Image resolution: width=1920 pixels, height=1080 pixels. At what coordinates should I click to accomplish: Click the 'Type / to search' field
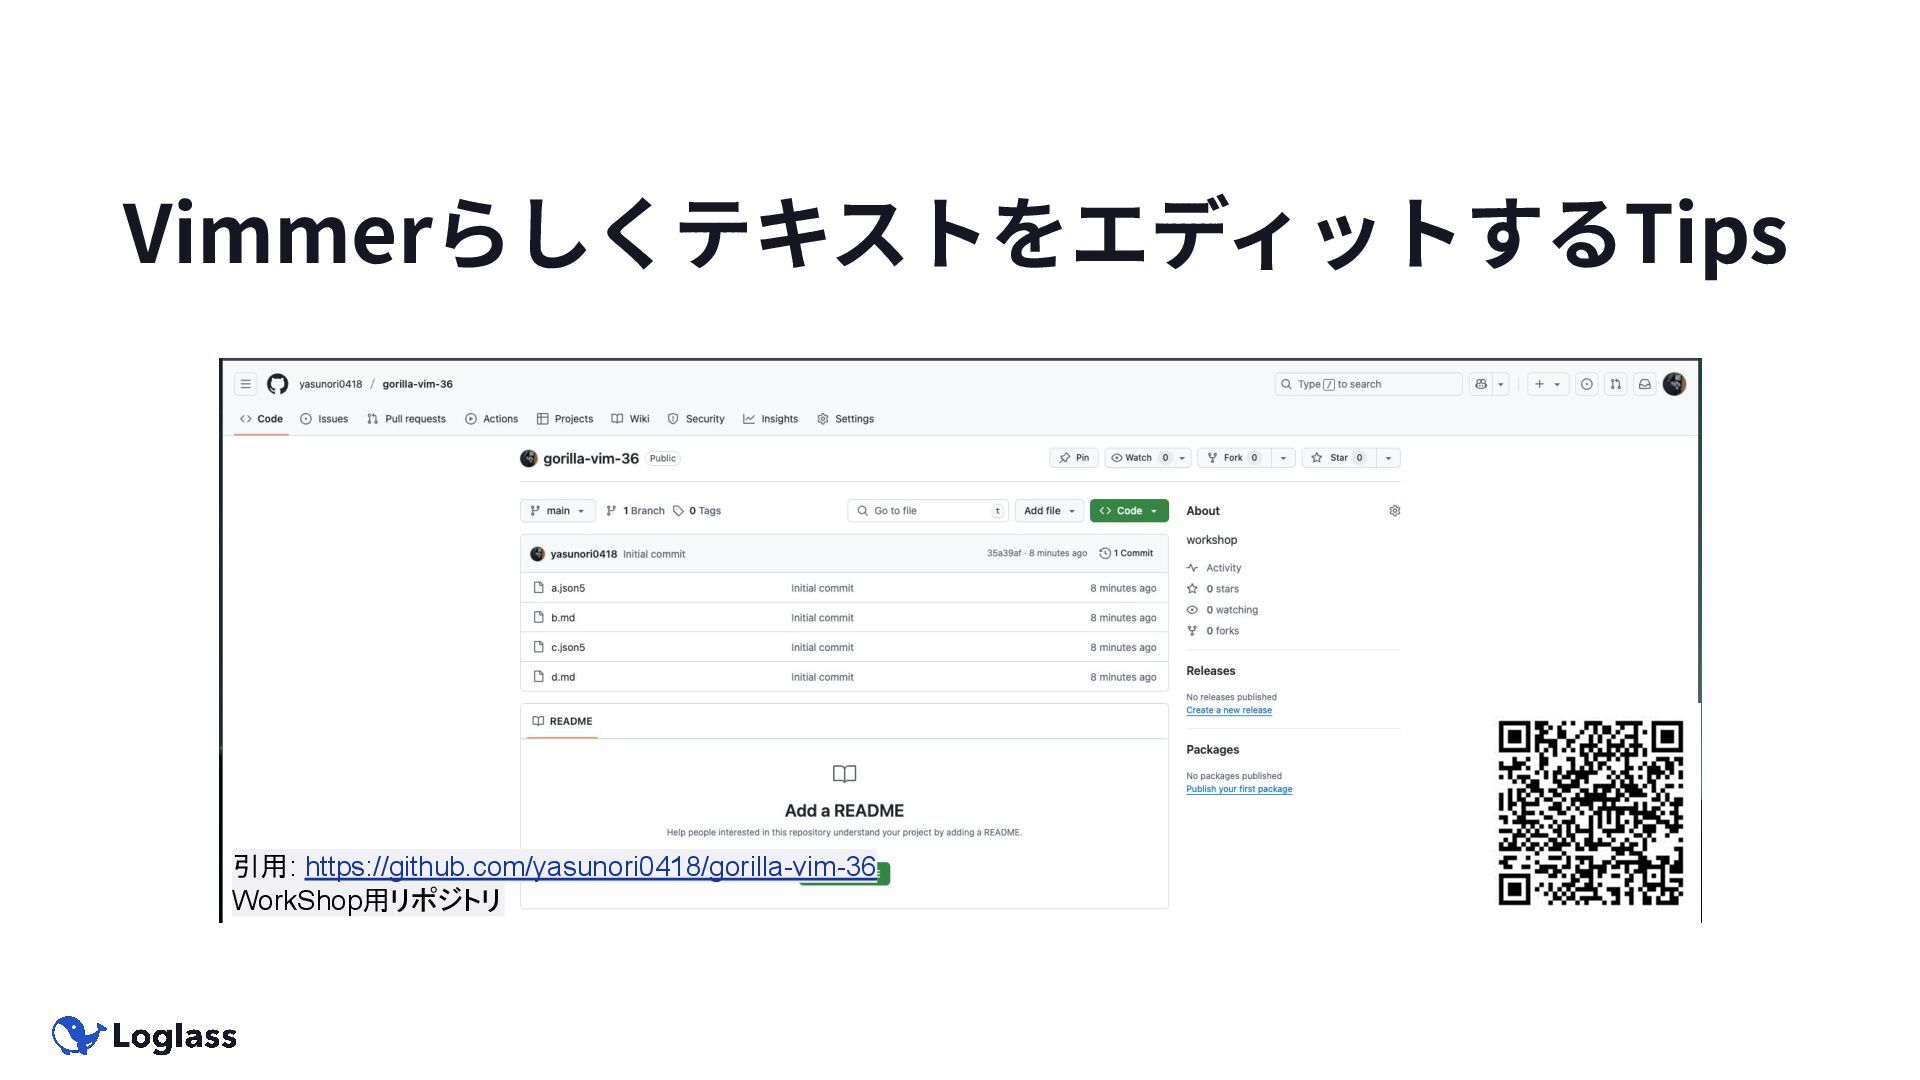click(1369, 384)
